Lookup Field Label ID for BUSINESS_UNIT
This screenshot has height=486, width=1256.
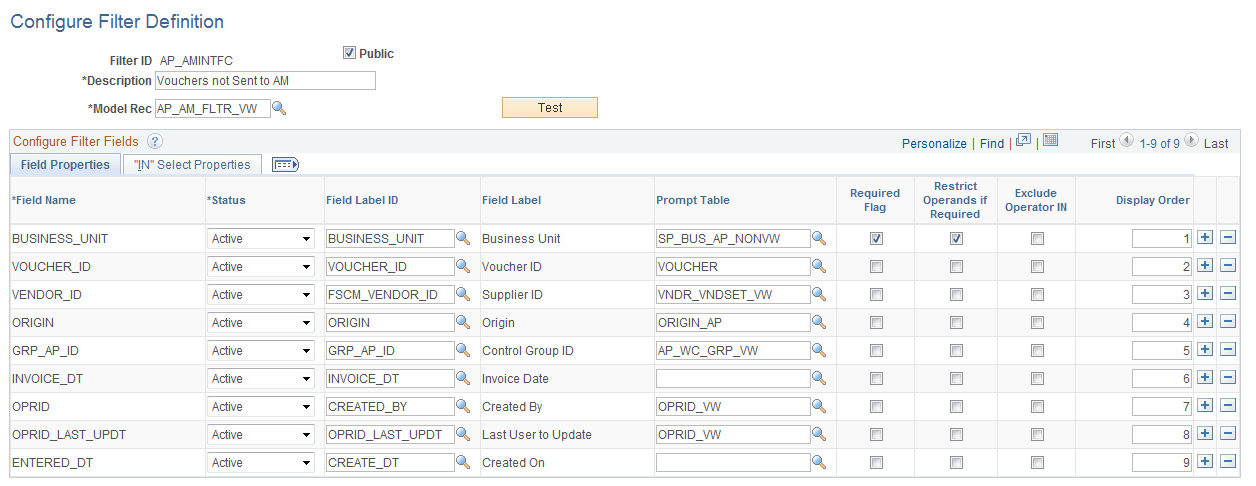pyautogui.click(x=463, y=239)
